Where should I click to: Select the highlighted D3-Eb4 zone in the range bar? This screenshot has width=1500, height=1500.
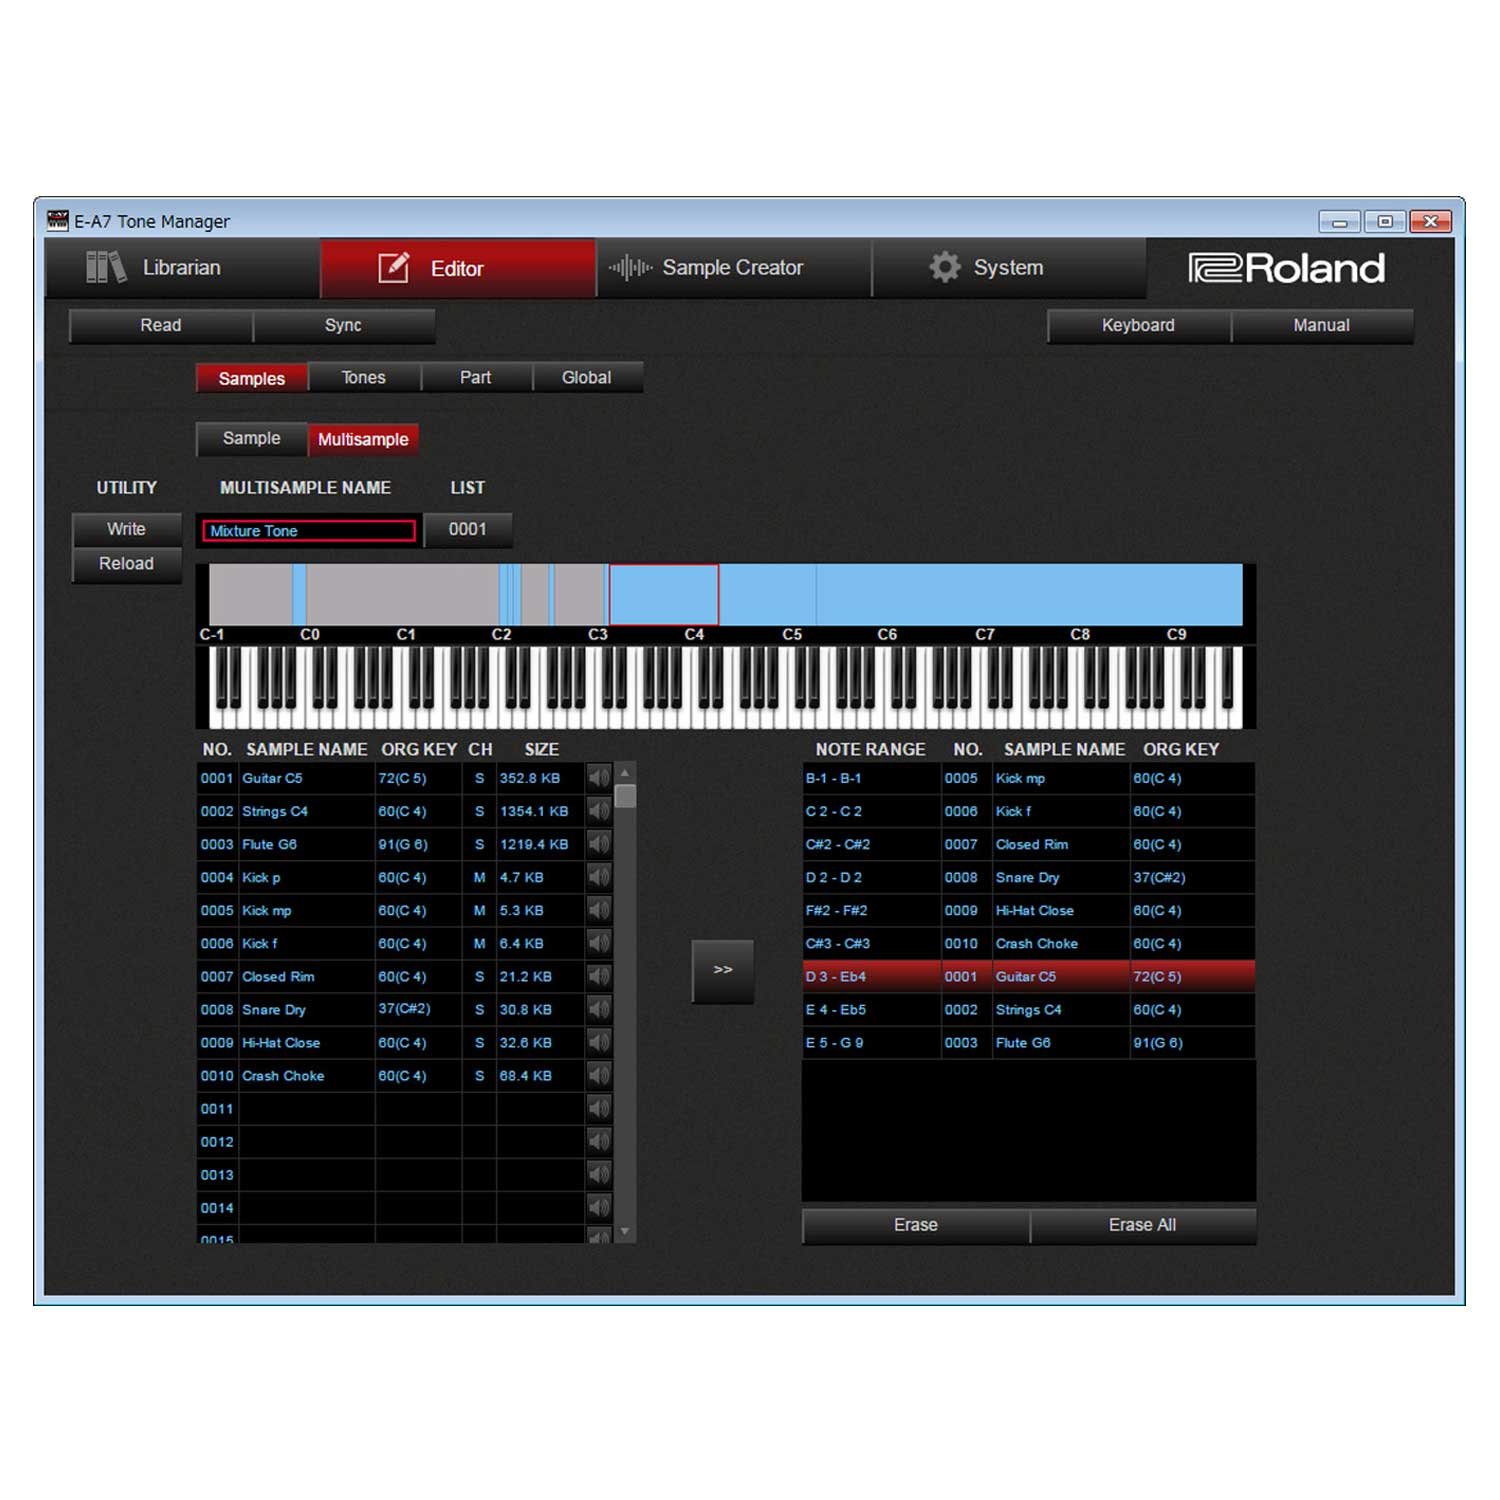coord(664,595)
